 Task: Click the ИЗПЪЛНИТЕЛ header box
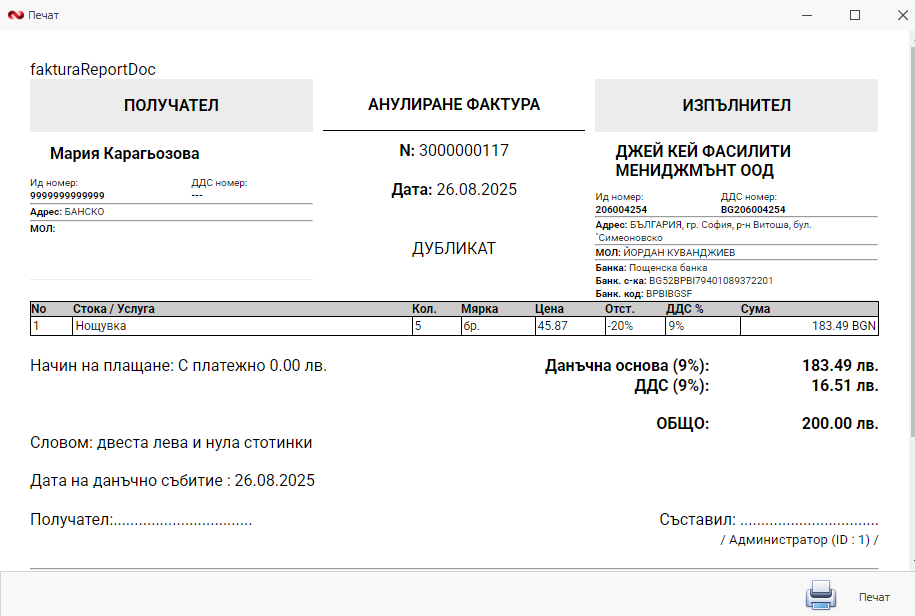(x=736, y=106)
